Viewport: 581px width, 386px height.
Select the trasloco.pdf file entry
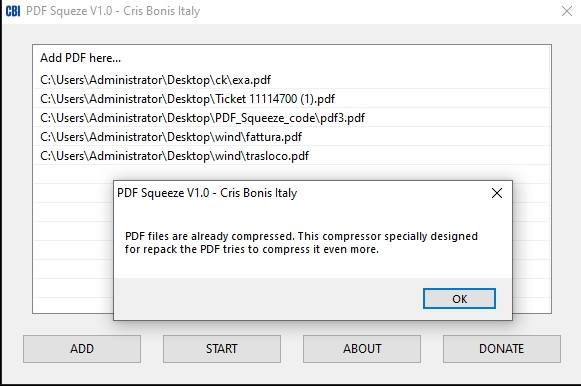(x=291, y=156)
